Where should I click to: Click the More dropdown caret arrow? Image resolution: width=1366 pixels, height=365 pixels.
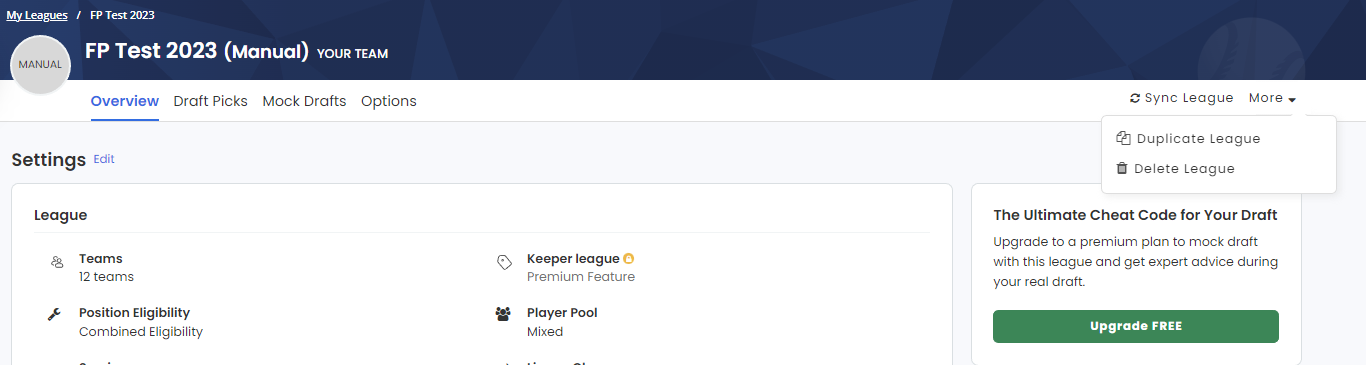(x=1292, y=100)
